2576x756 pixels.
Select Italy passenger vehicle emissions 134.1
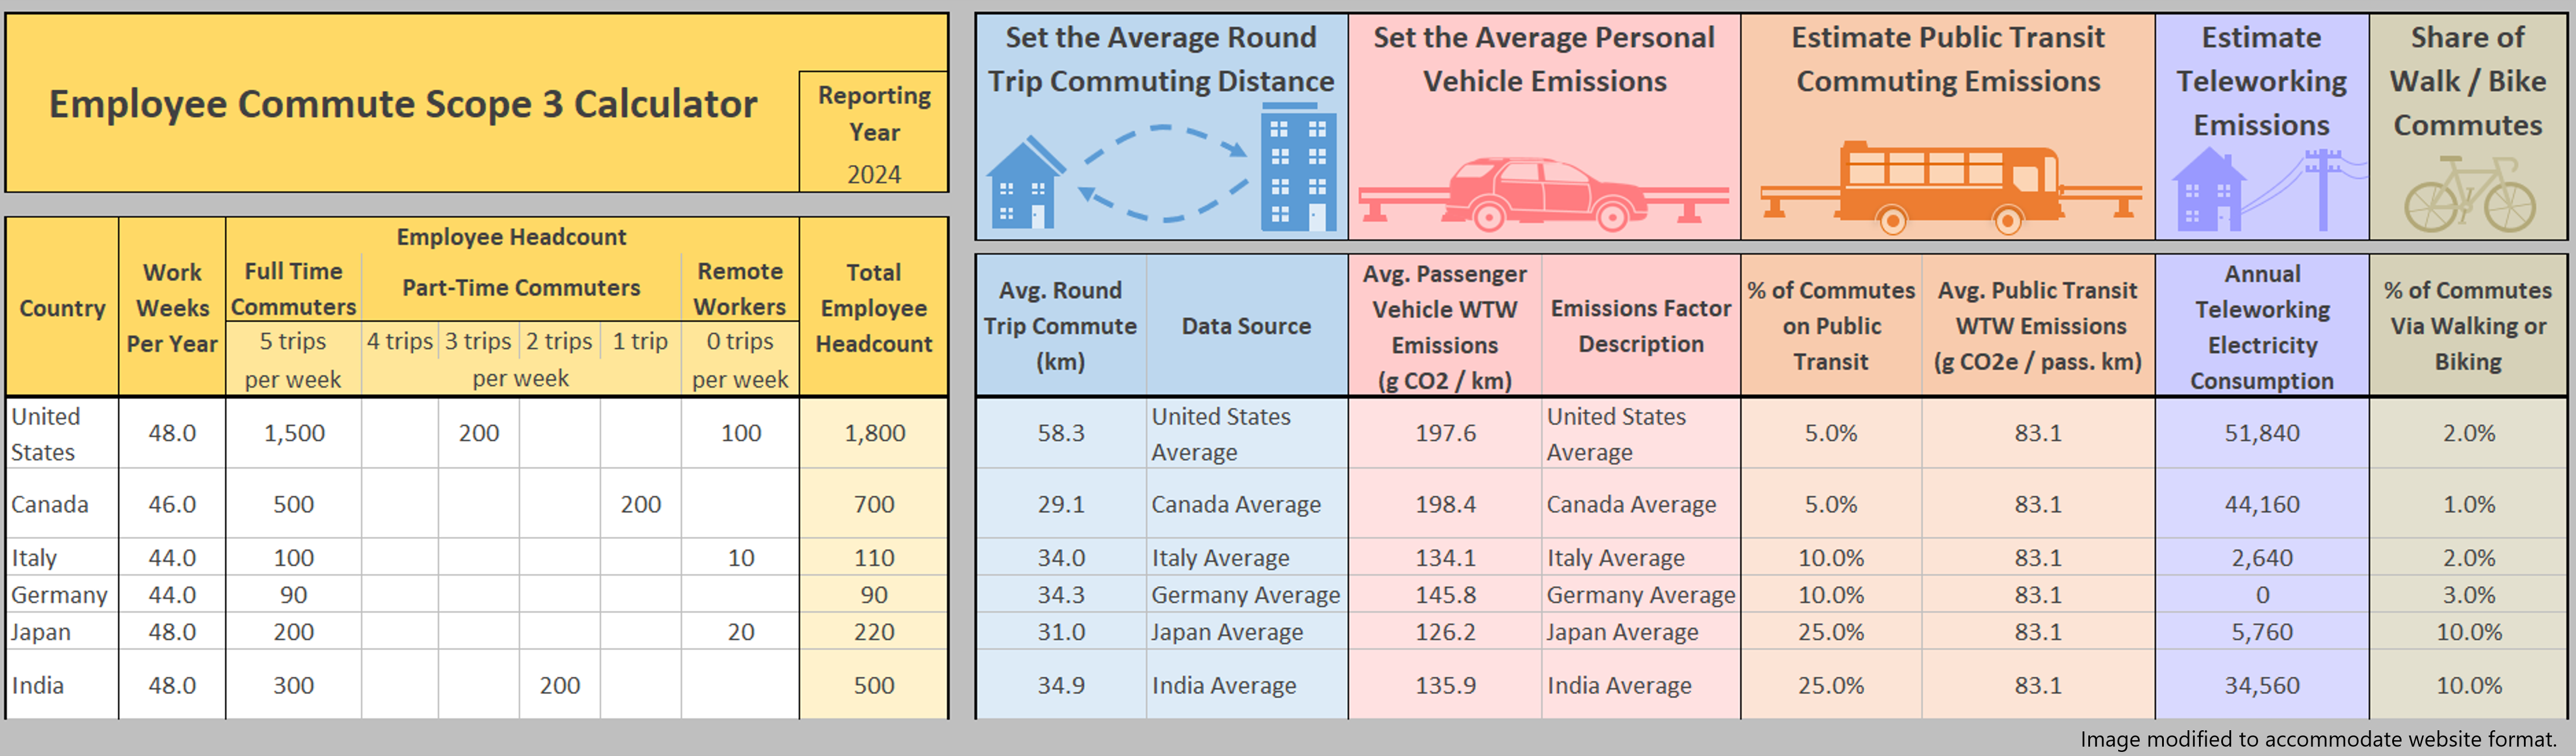[x=1444, y=558]
